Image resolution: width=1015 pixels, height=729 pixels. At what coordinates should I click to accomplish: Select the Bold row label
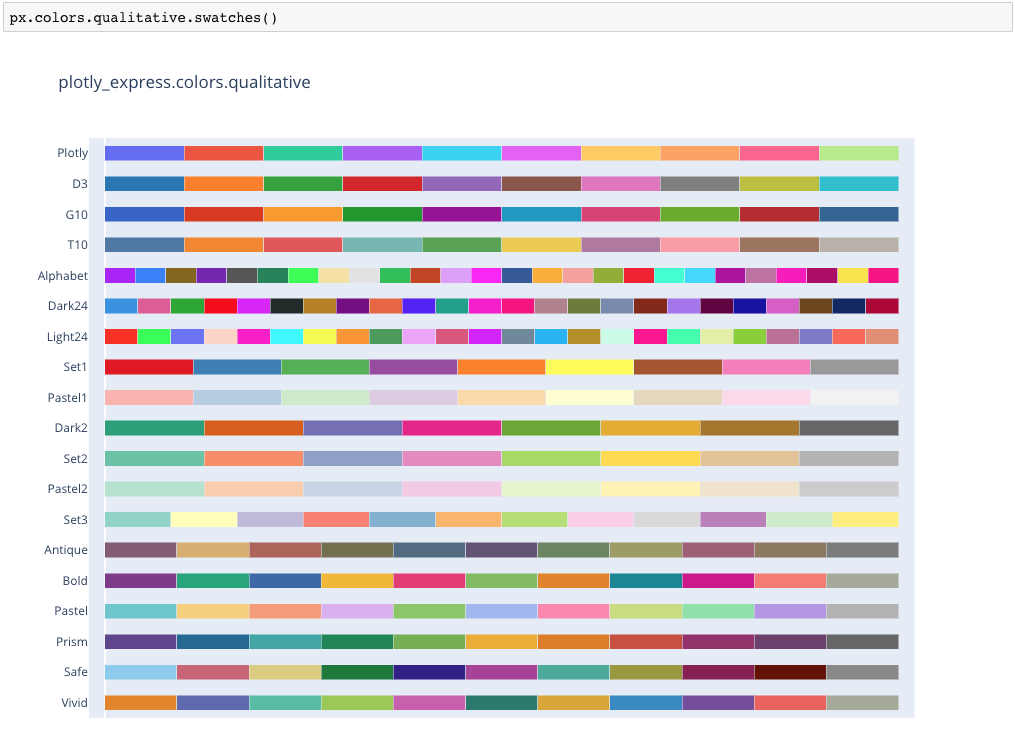[x=75, y=581]
